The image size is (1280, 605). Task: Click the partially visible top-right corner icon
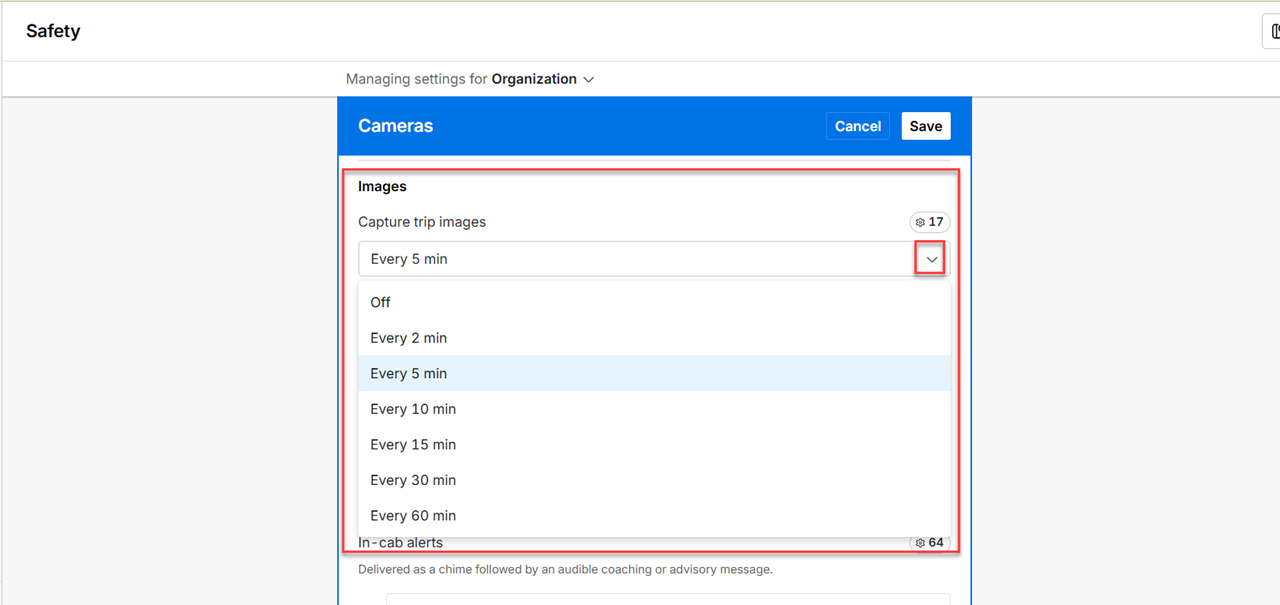pyautogui.click(x=1273, y=31)
